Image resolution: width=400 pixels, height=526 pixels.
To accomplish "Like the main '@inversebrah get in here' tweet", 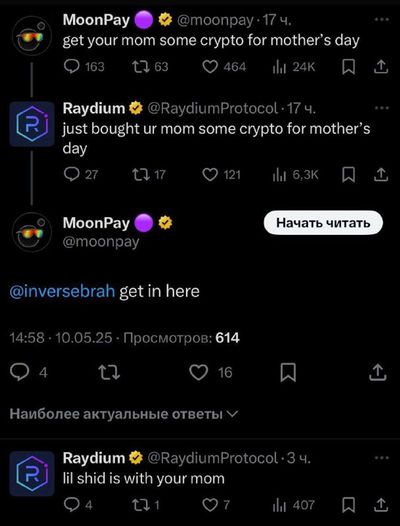I will pos(211,372).
